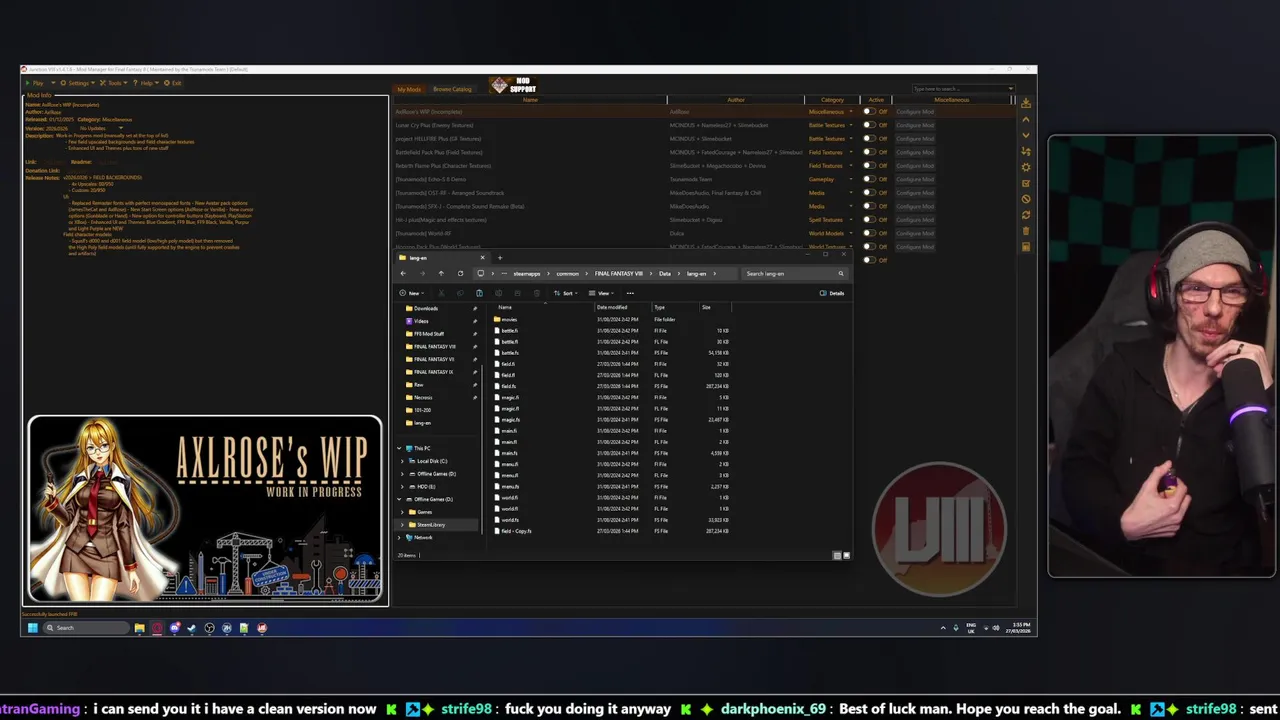Screen dimensions: 1280x720
Task: Click the Play button in Junction VIII
Action: (x=35, y=83)
